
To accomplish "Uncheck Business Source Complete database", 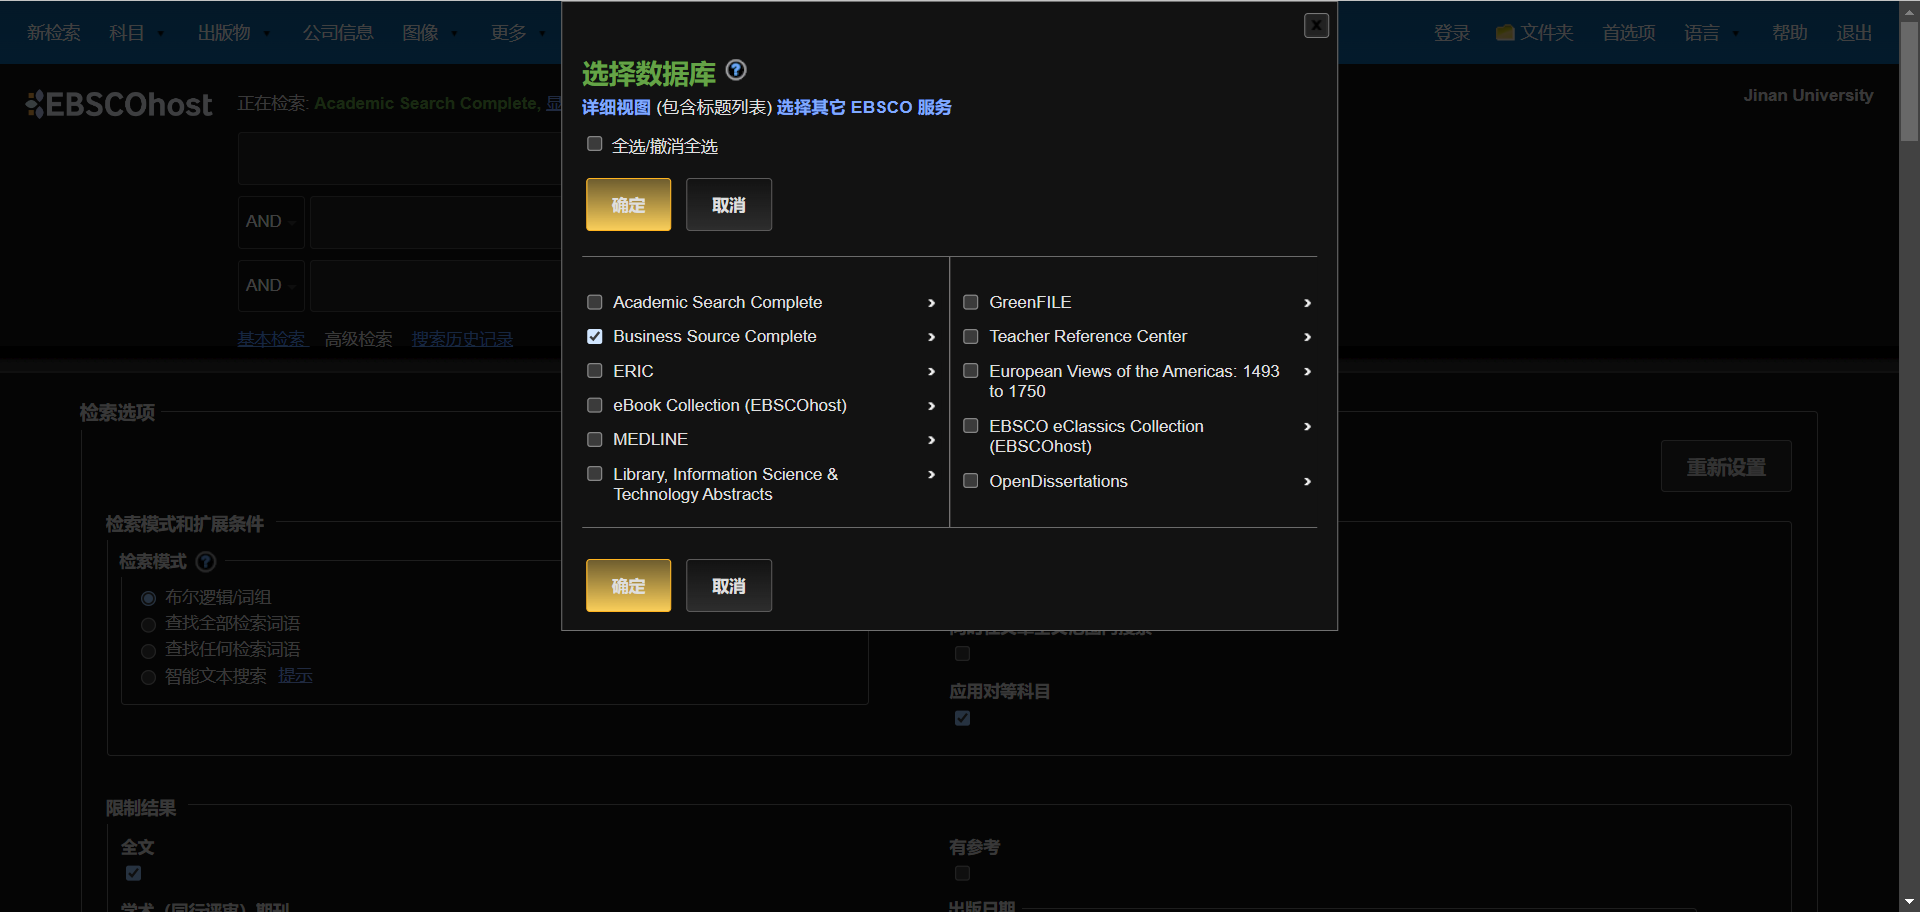I will 595,336.
